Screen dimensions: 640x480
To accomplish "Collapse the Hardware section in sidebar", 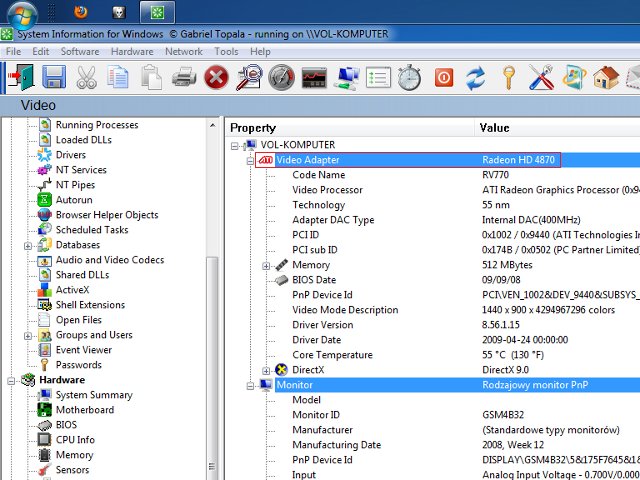I will pos(12,380).
